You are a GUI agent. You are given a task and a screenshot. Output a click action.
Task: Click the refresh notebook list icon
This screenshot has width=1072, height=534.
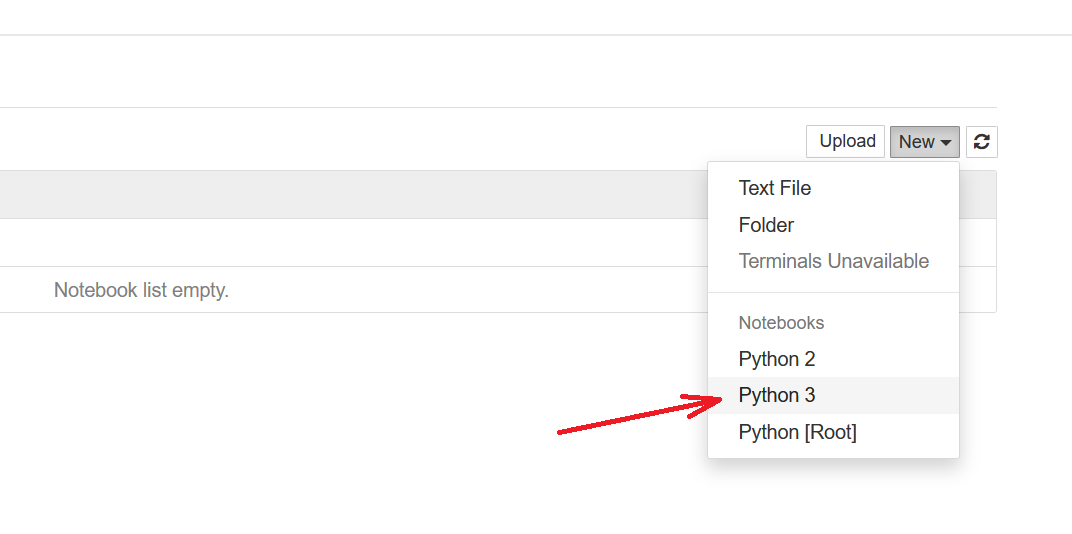982,142
